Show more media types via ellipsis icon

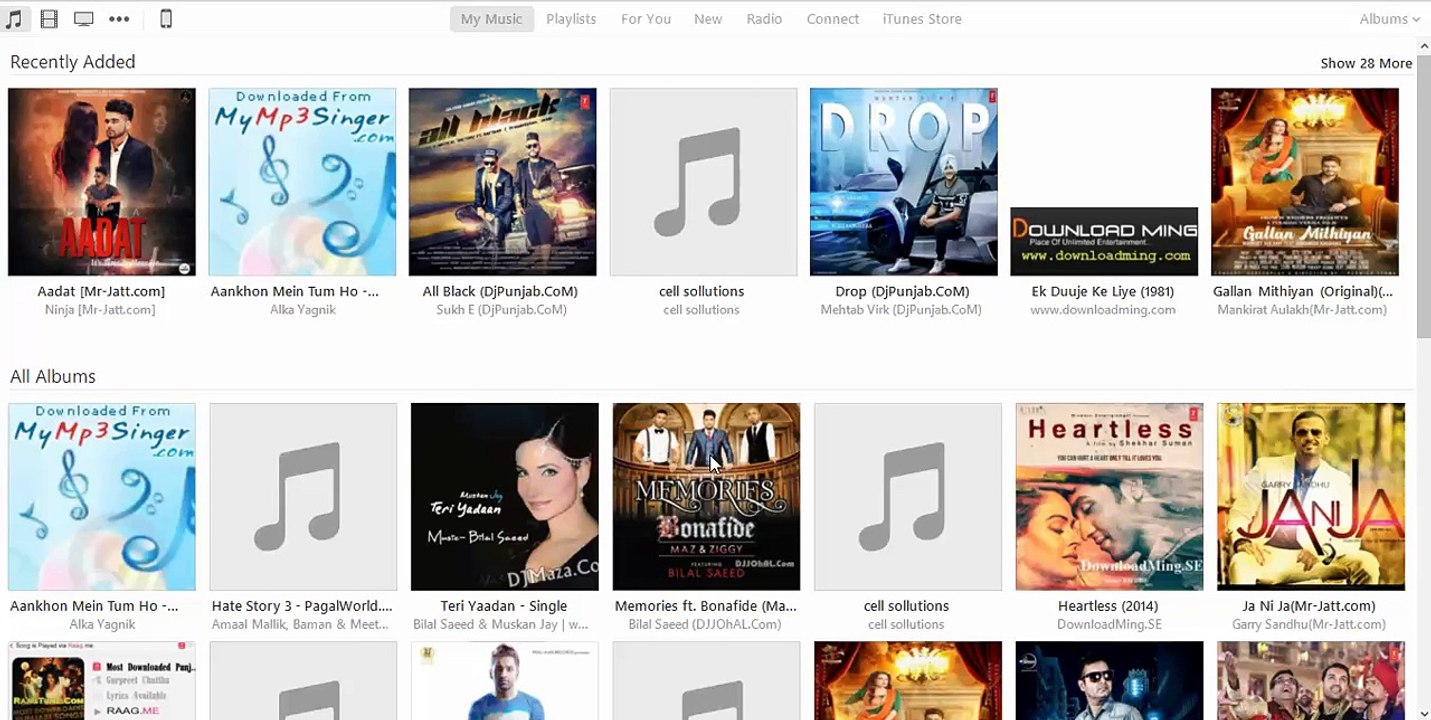tap(119, 19)
